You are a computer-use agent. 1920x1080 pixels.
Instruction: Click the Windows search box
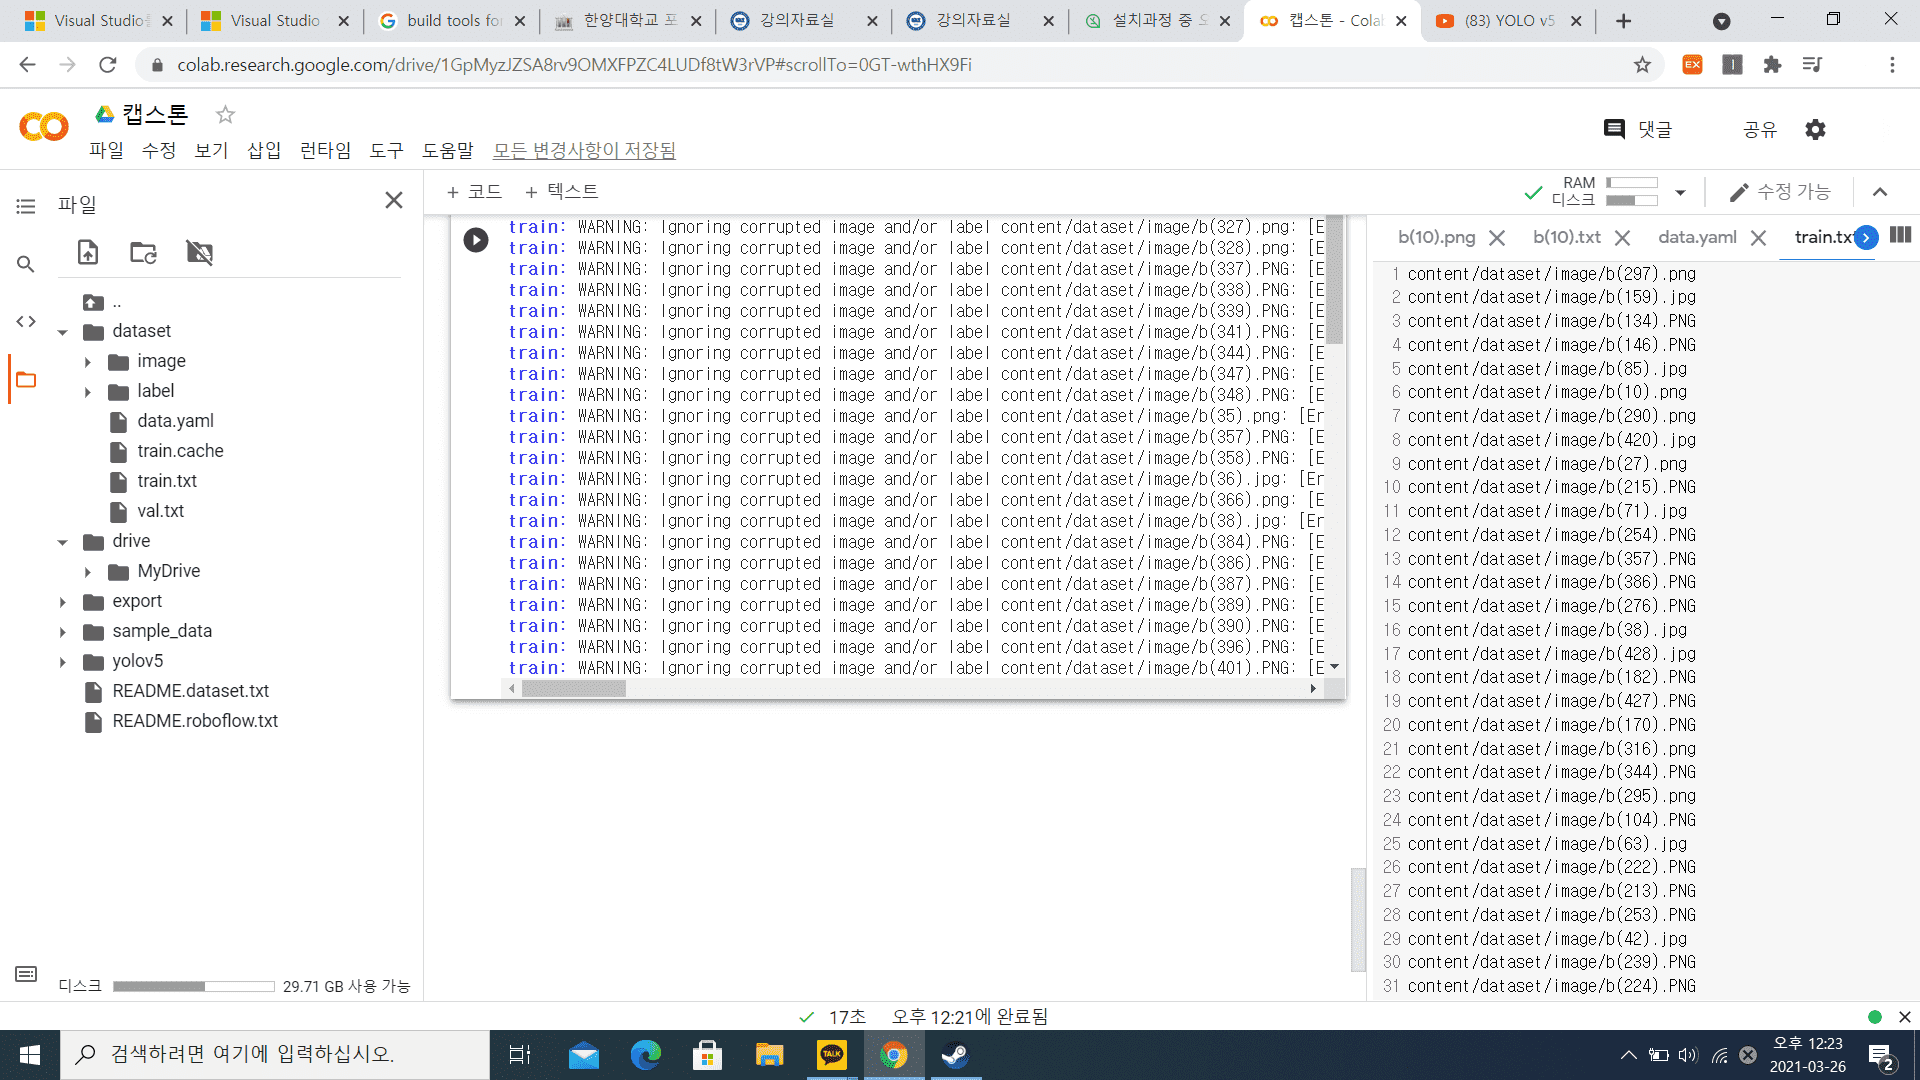[275, 1055]
